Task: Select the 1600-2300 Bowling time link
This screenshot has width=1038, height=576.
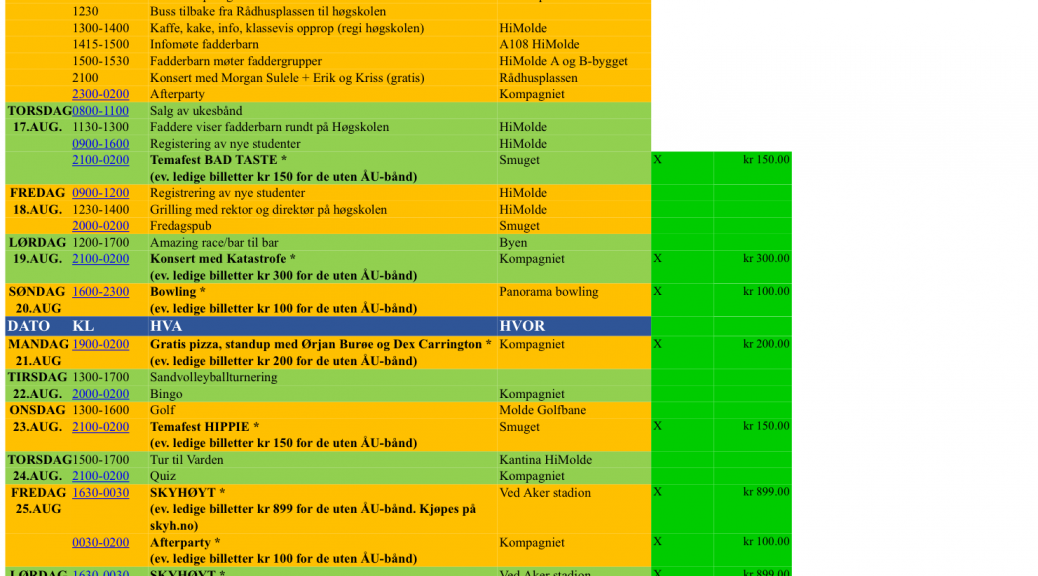Action: (x=100, y=292)
